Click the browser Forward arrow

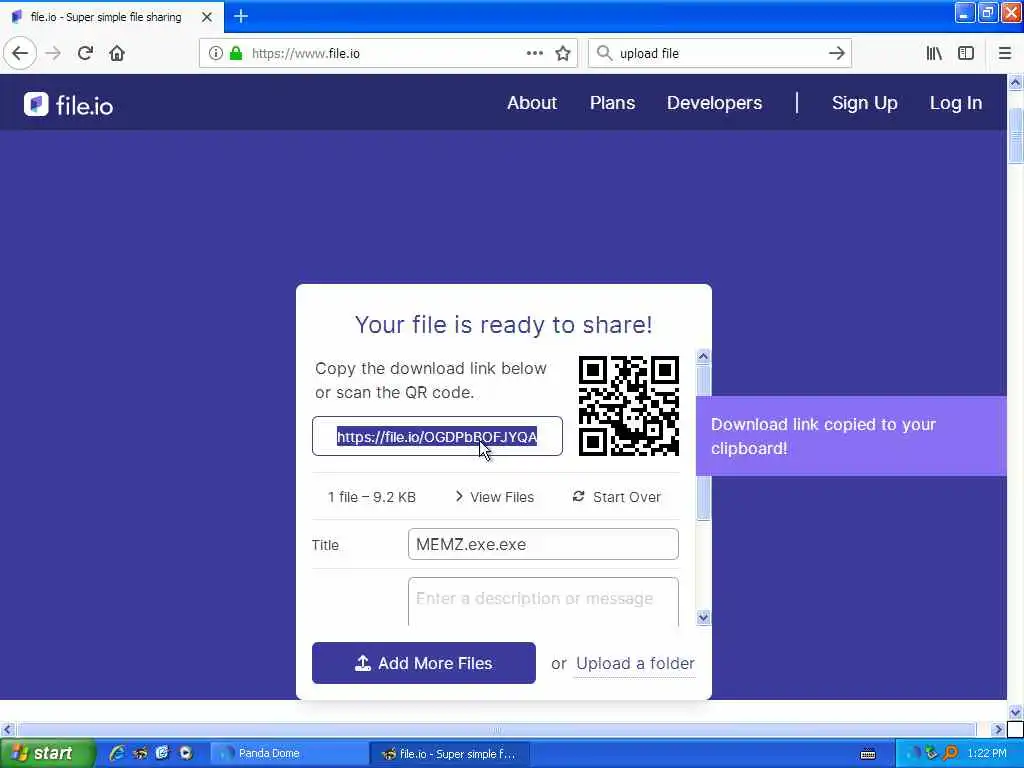pos(54,53)
